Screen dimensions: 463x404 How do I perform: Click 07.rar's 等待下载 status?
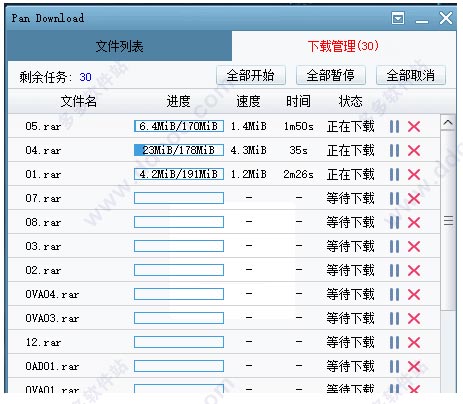point(351,199)
